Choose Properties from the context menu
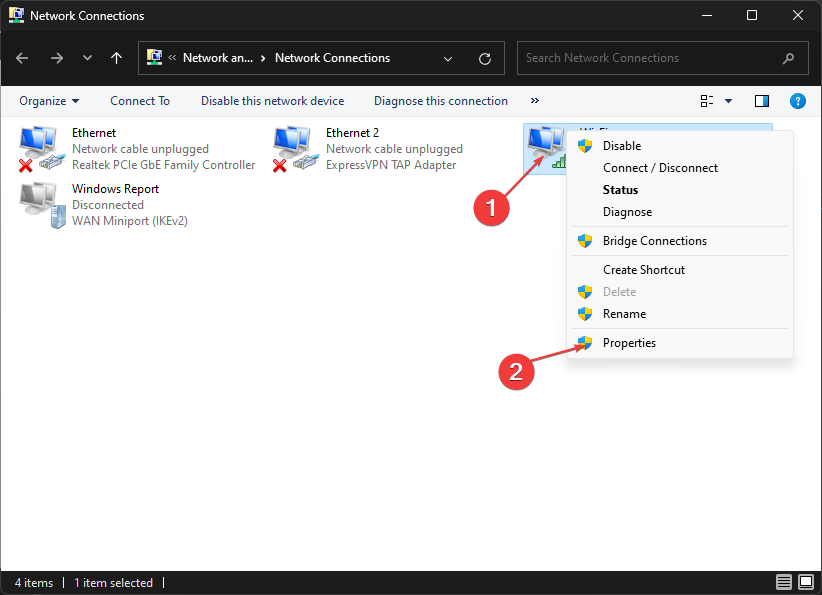 [629, 343]
